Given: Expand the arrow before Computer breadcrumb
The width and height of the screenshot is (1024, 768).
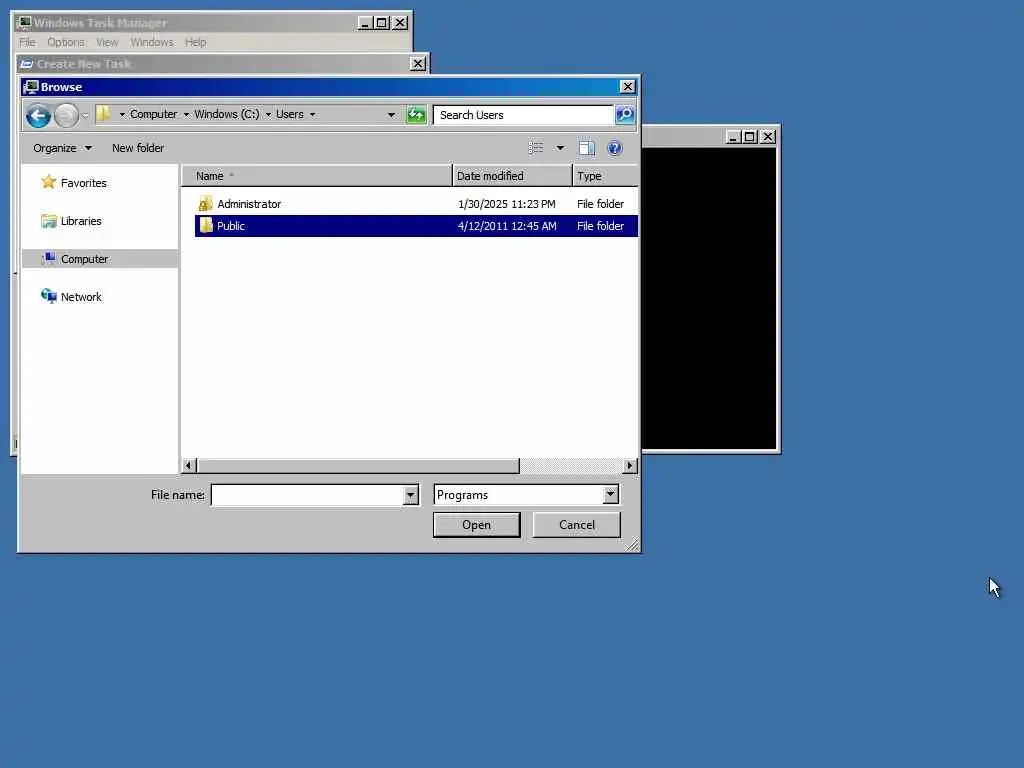Looking at the screenshot, I should (121, 115).
